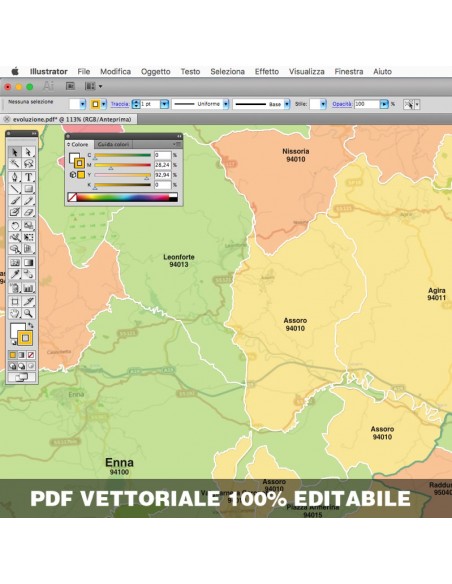Open the arrange documents dropdown
This screenshot has height=584, width=452.
(93, 86)
